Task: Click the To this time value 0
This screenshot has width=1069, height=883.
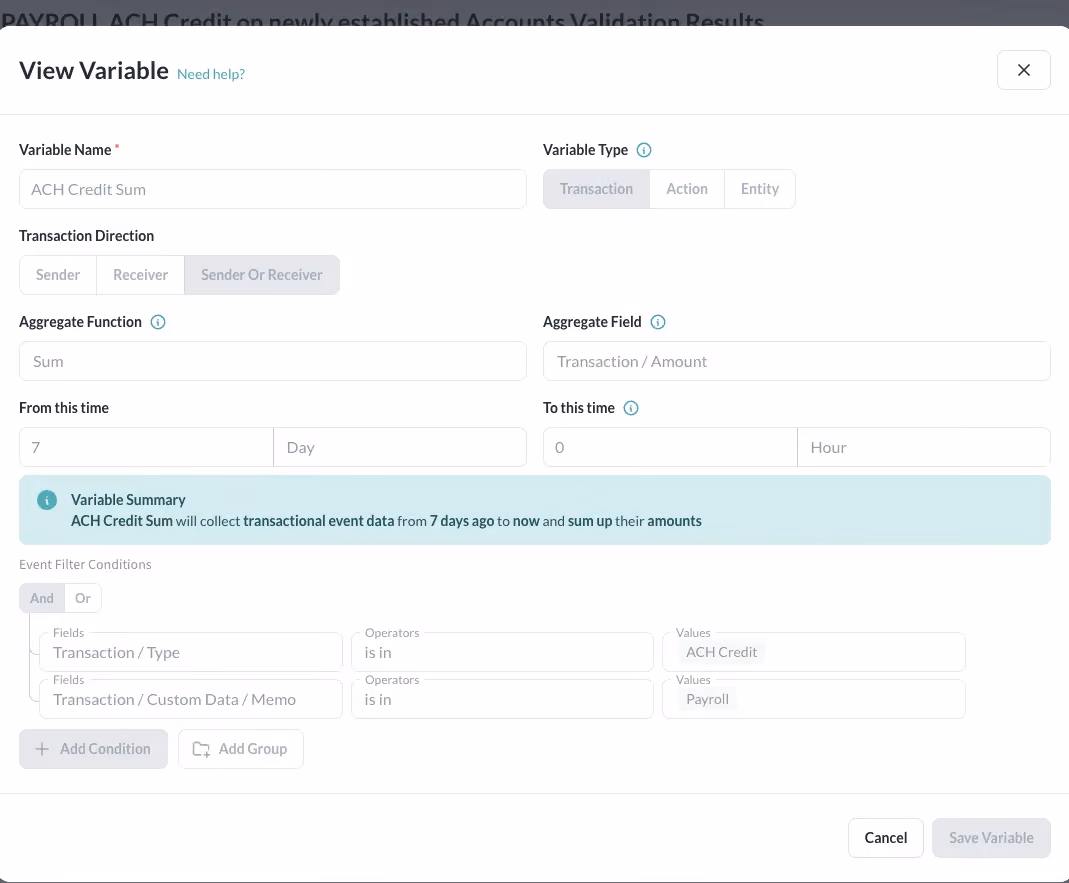Action: coord(670,447)
